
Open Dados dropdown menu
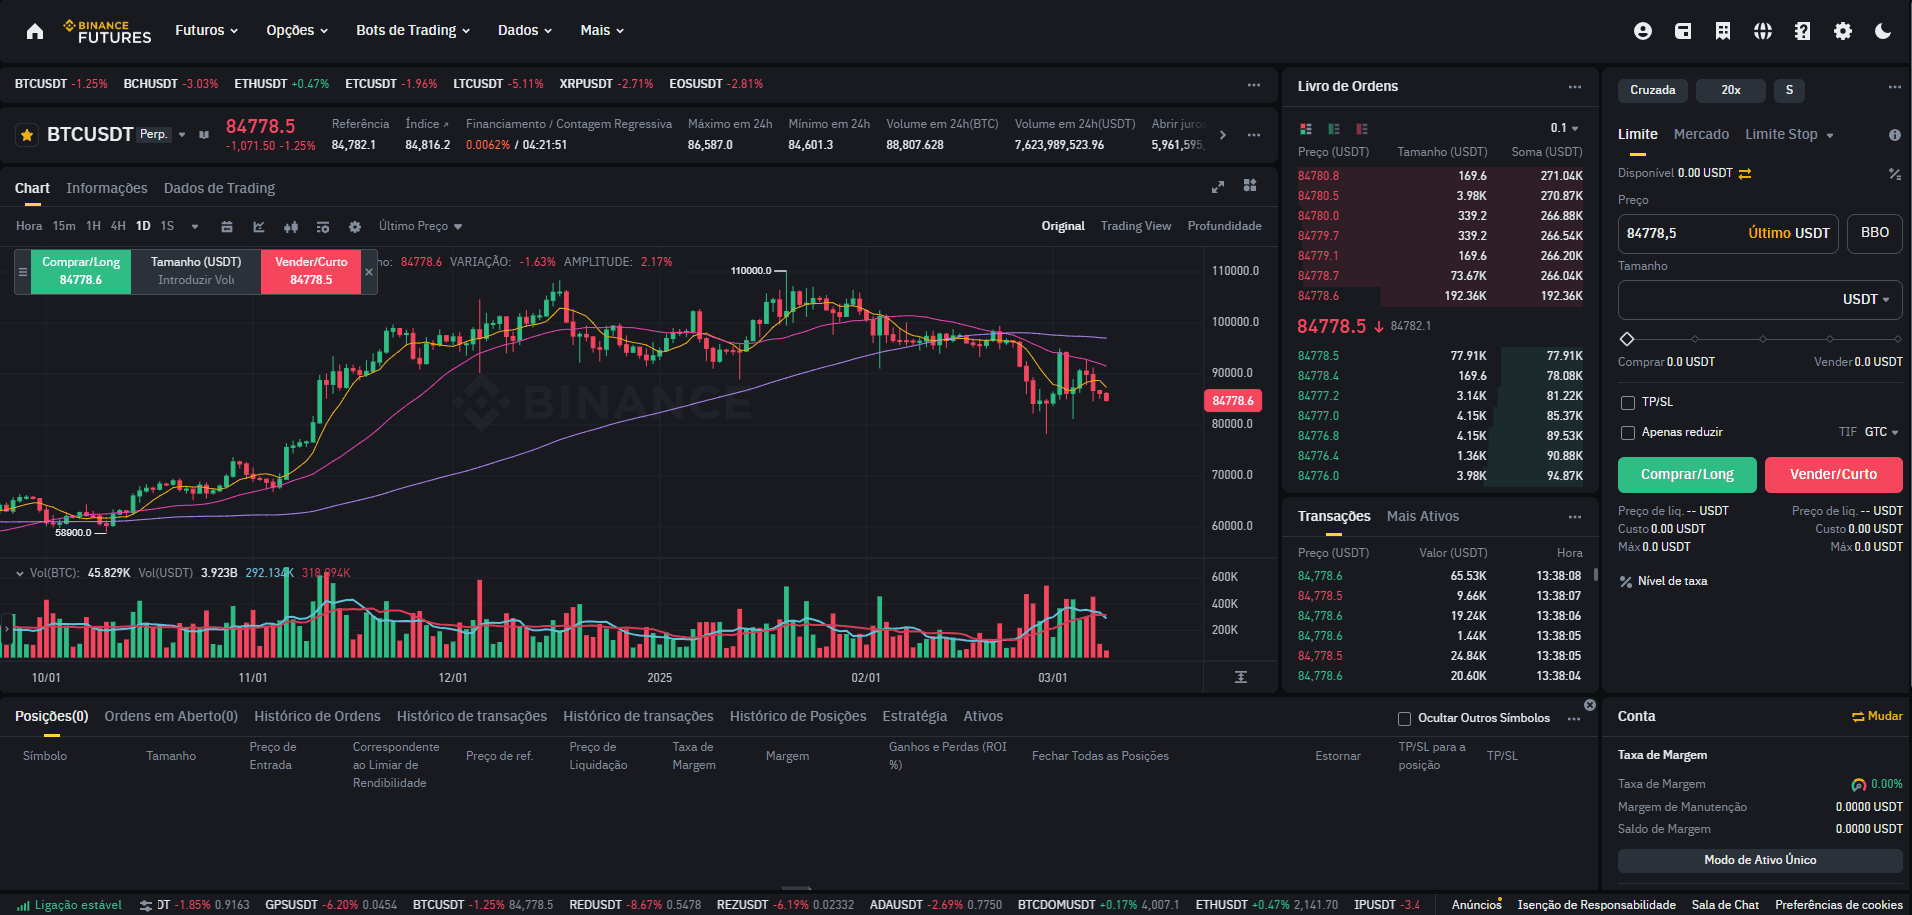[x=525, y=31]
